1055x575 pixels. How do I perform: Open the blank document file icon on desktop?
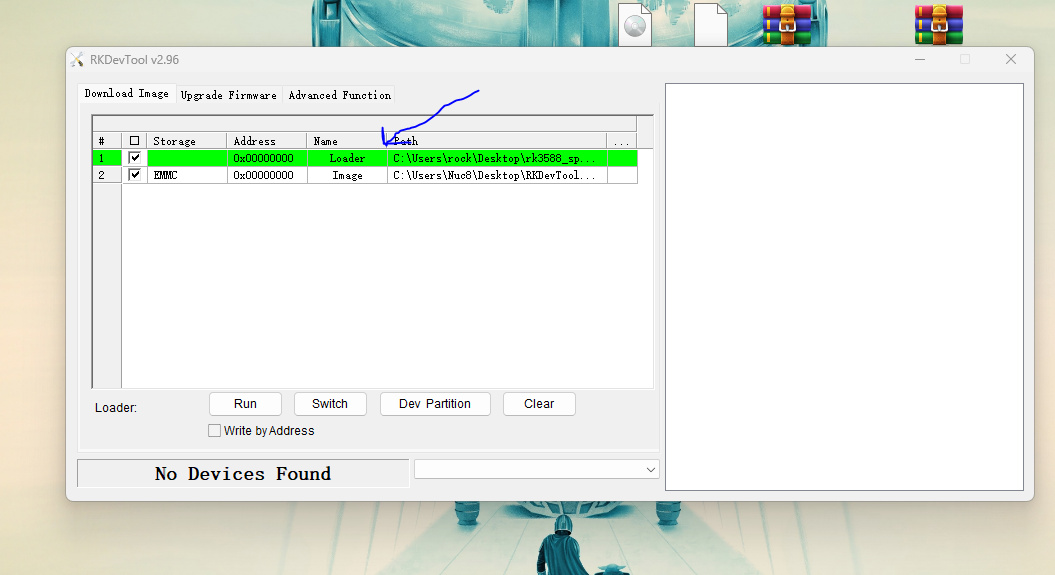pos(711,25)
